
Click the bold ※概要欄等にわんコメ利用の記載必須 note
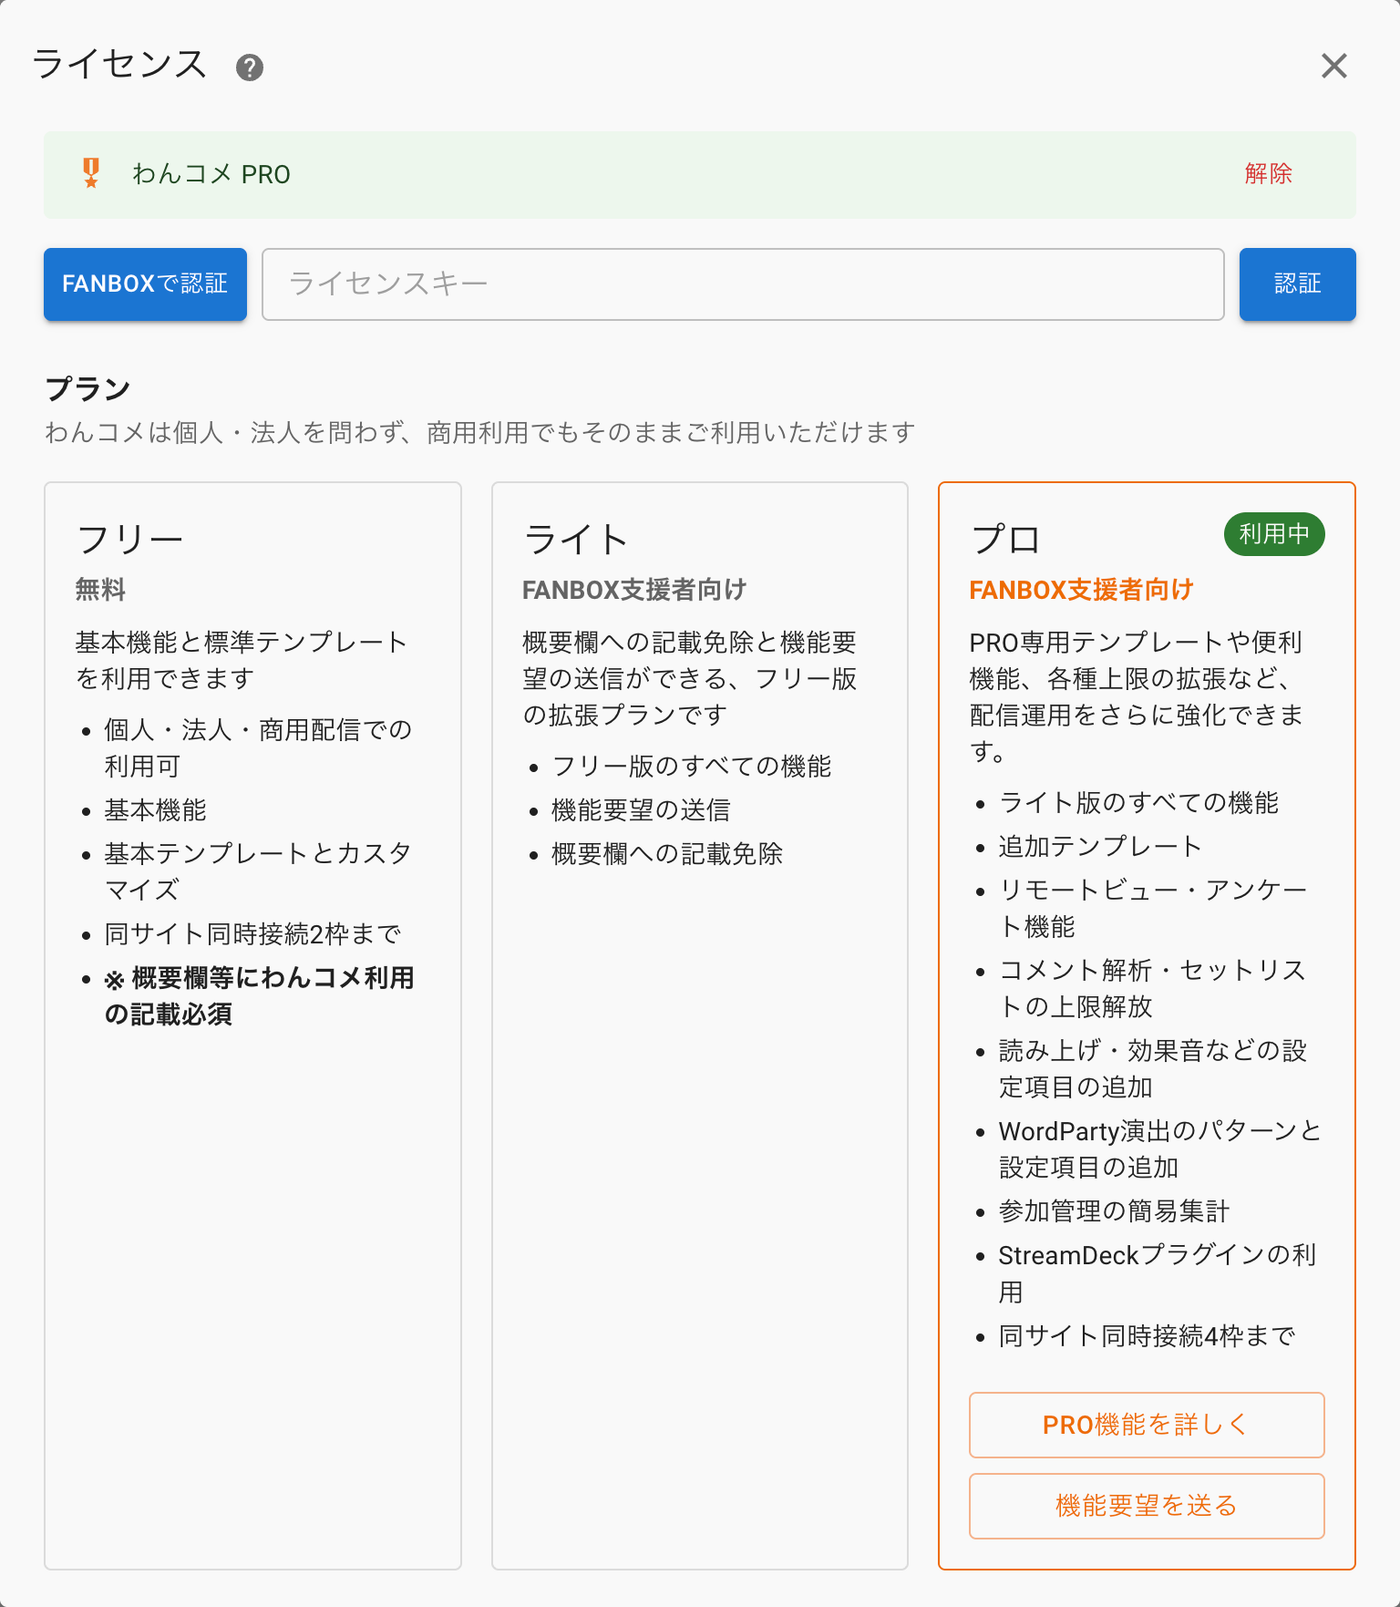click(259, 996)
